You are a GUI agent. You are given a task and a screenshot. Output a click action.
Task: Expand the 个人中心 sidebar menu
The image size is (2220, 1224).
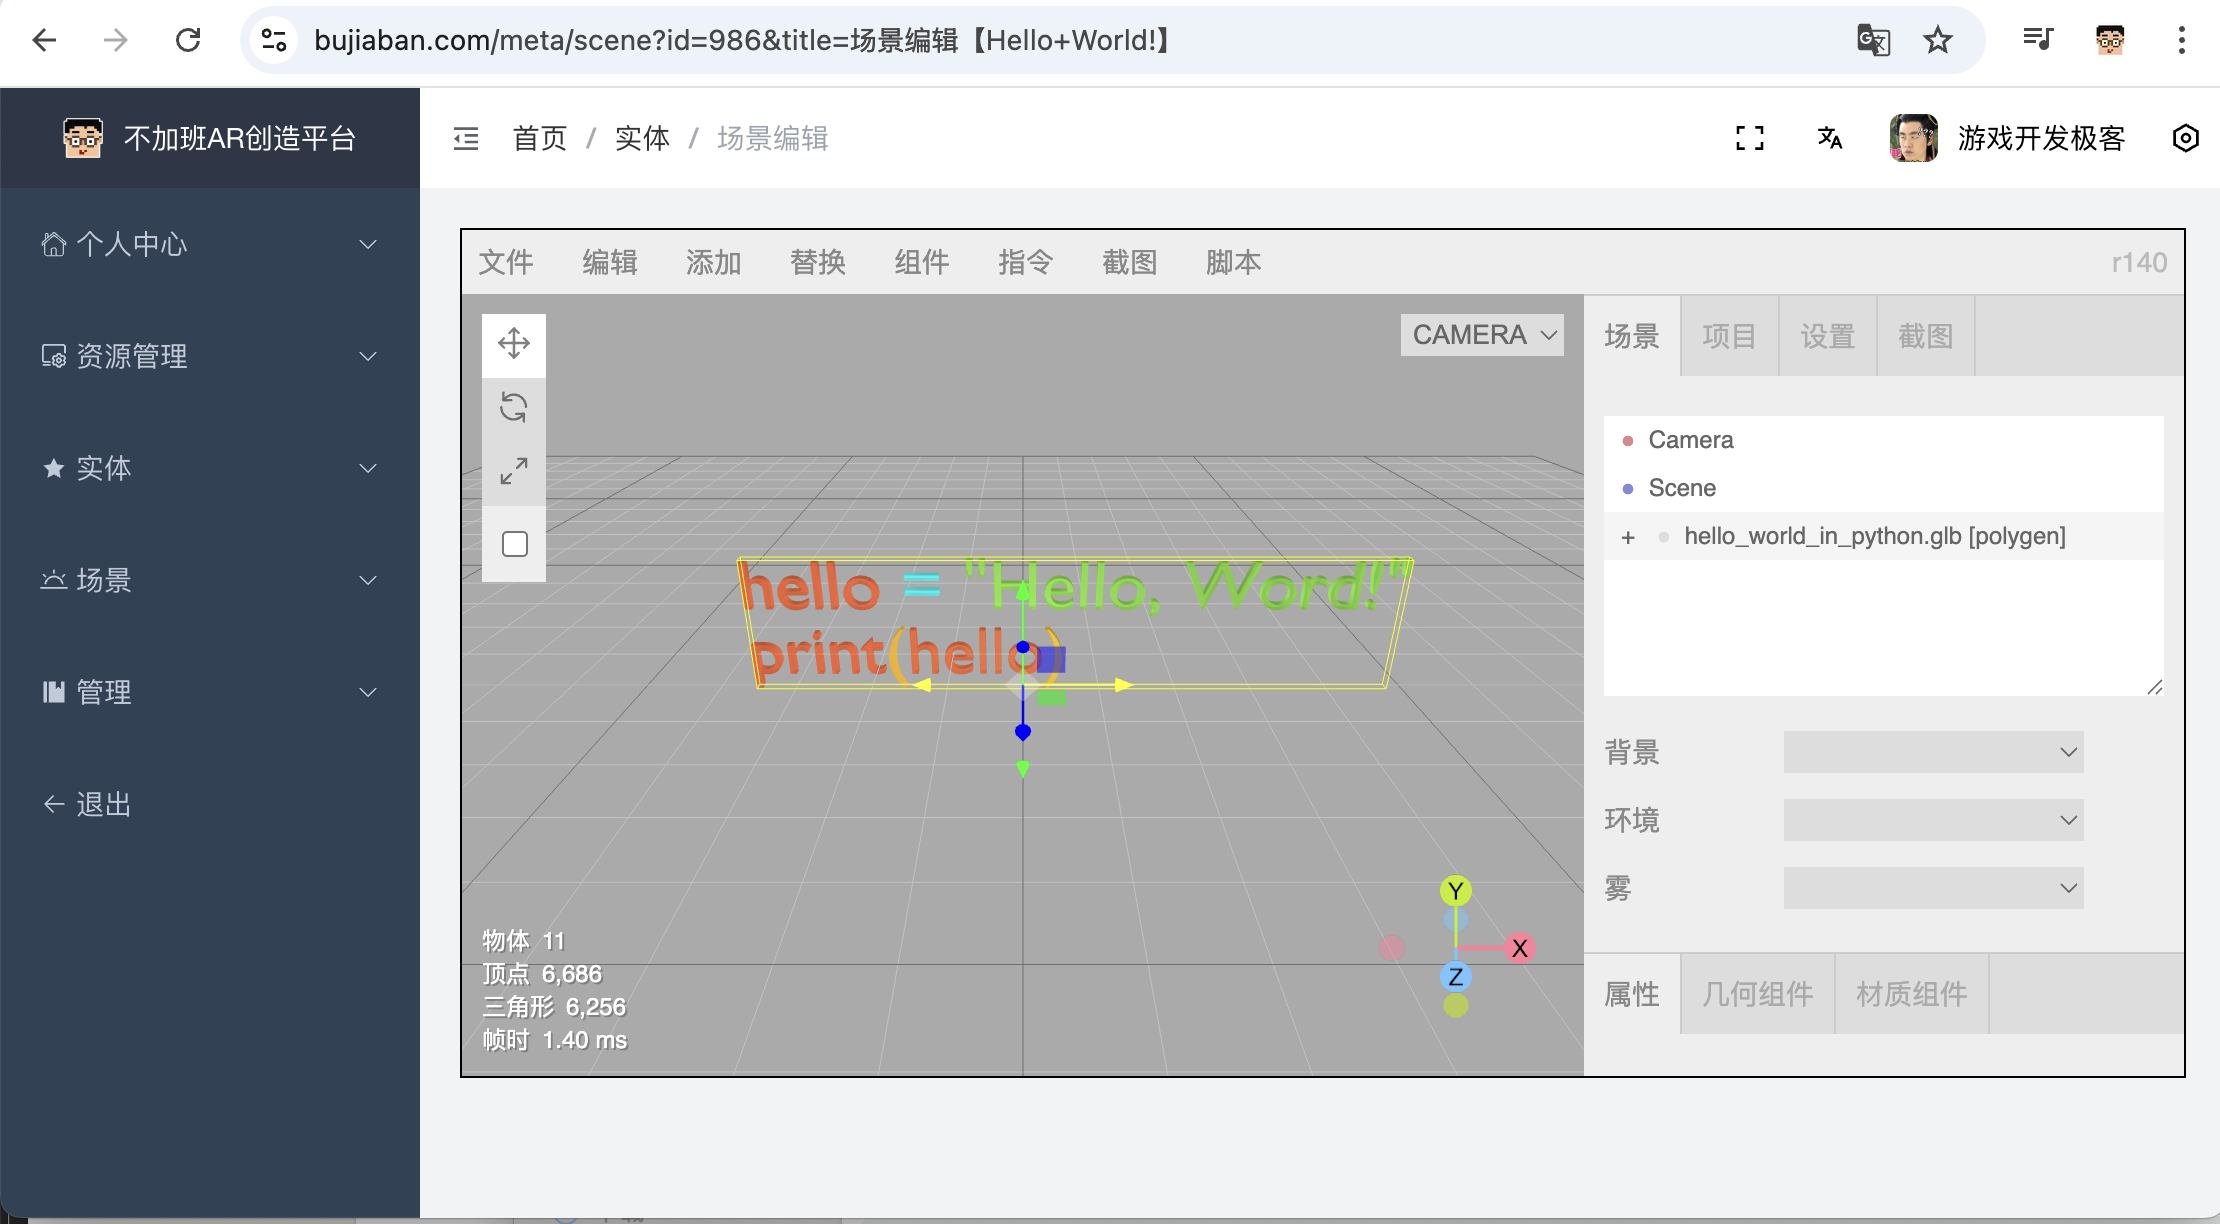tap(210, 244)
